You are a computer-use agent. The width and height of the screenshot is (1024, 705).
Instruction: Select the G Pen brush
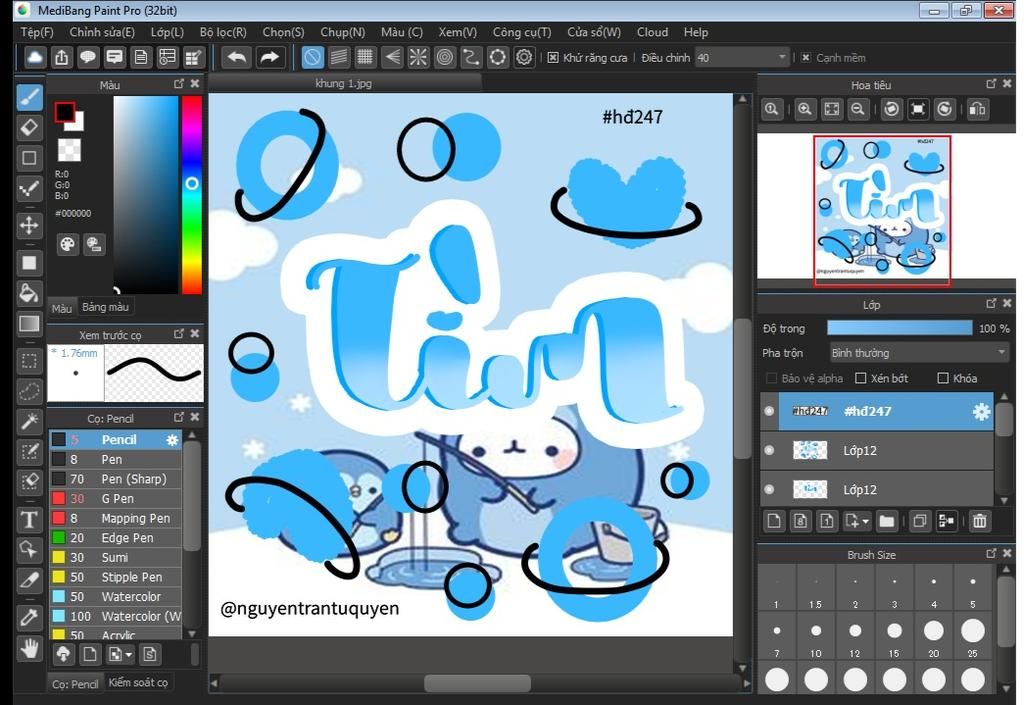(116, 499)
